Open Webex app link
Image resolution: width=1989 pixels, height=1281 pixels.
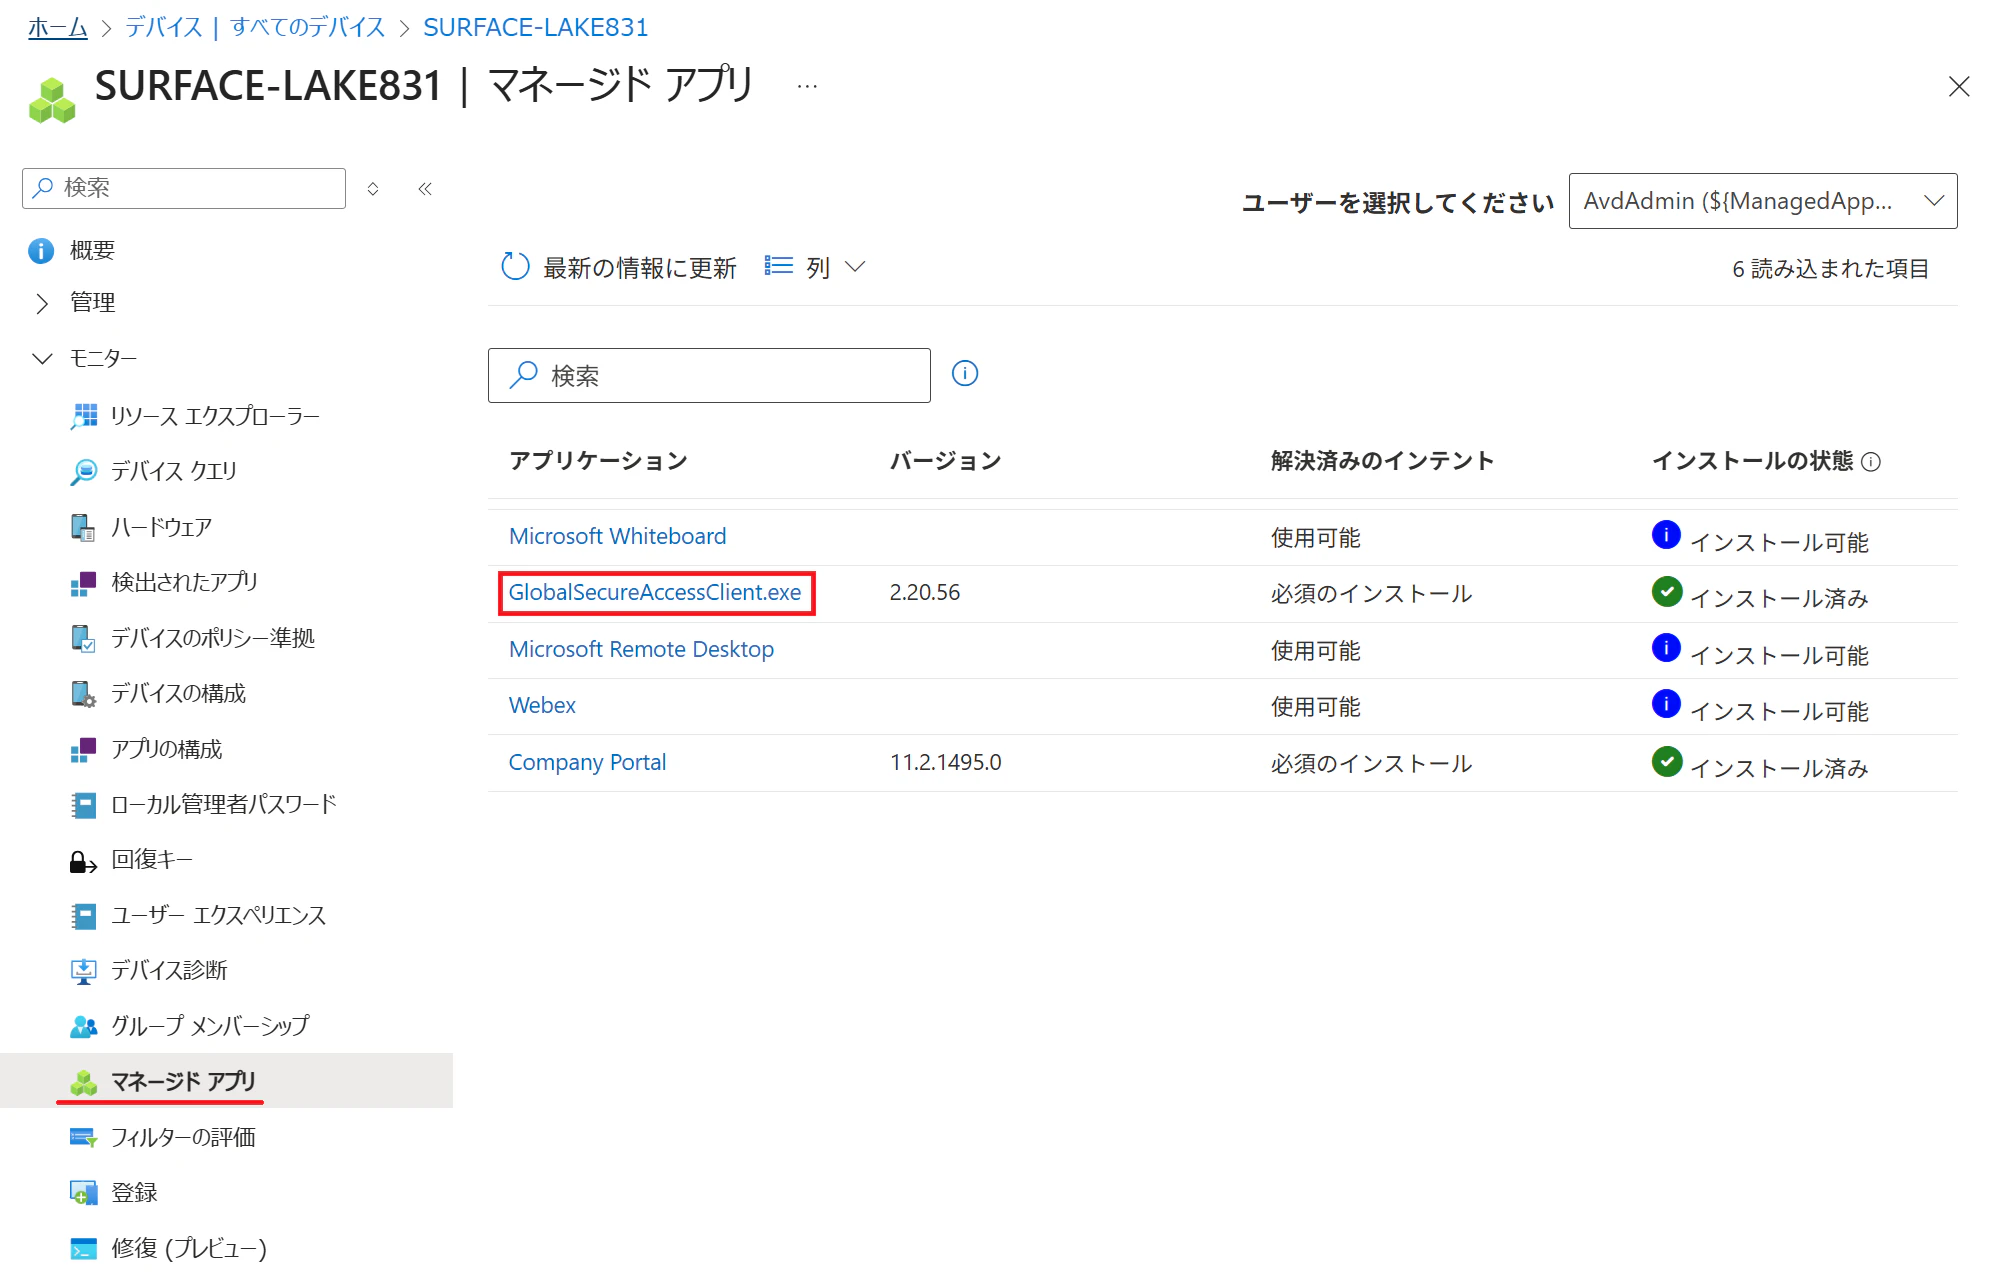pos(542,706)
